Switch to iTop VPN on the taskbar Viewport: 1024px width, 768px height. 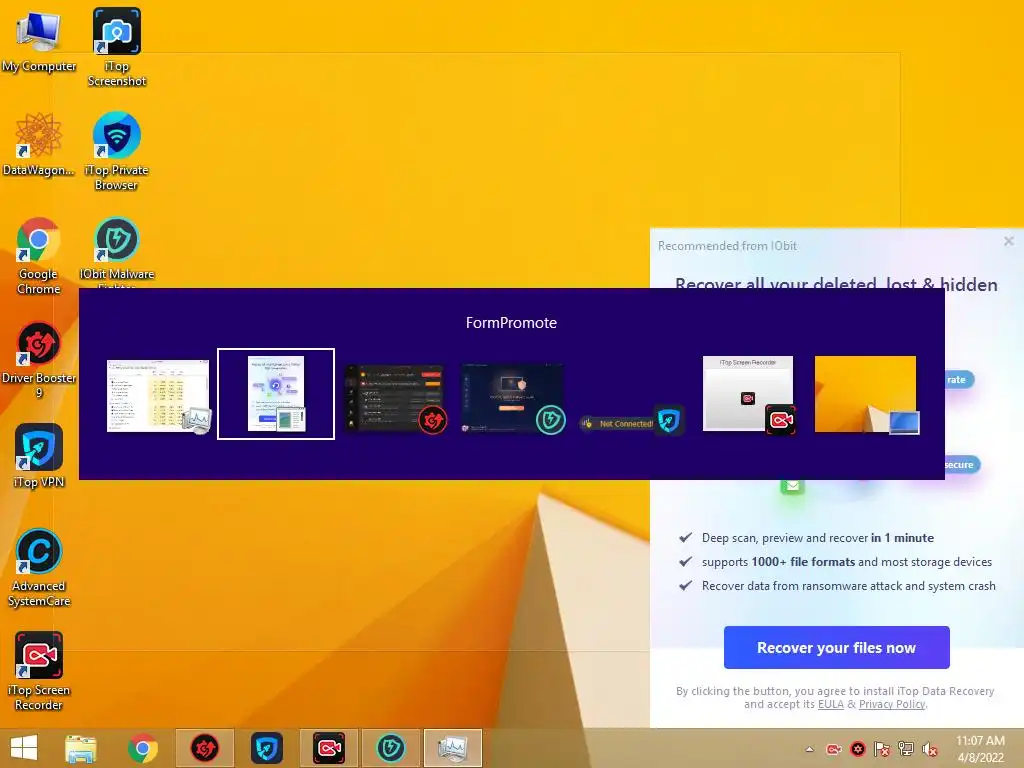[266, 748]
